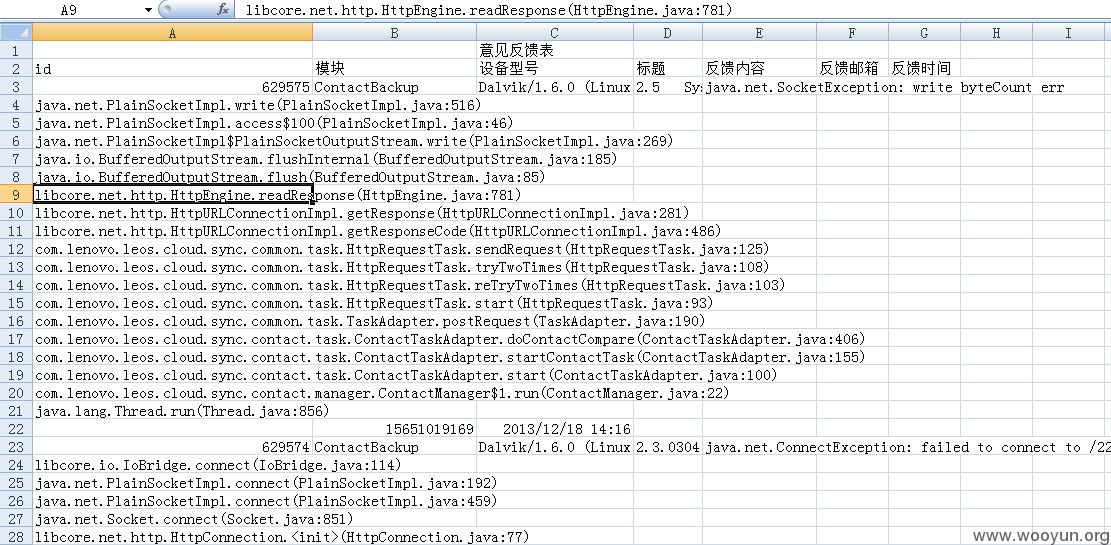Click PlainSocketOutputStream.write line 269 cell

[x=172, y=141]
